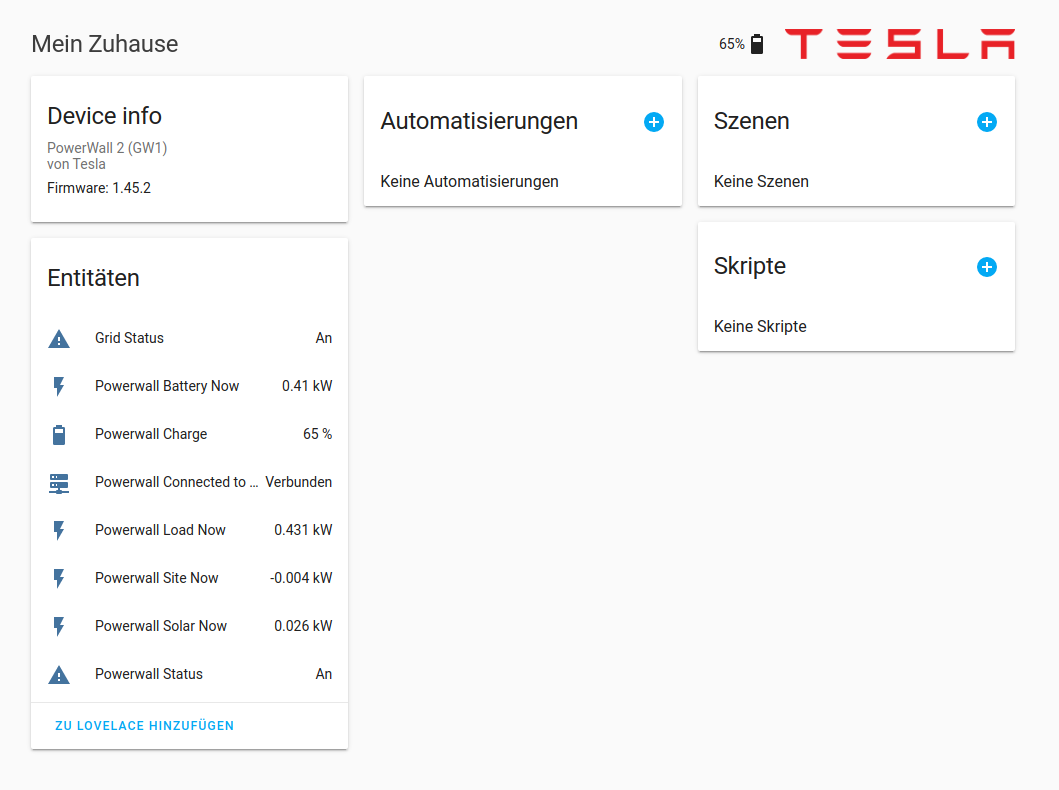Click the Skripte heading
Image resolution: width=1059 pixels, height=790 pixels.
coord(750,266)
